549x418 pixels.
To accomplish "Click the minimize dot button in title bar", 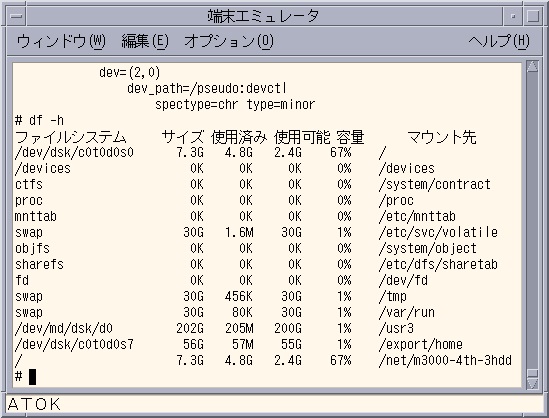I will pyautogui.click(x=513, y=16).
